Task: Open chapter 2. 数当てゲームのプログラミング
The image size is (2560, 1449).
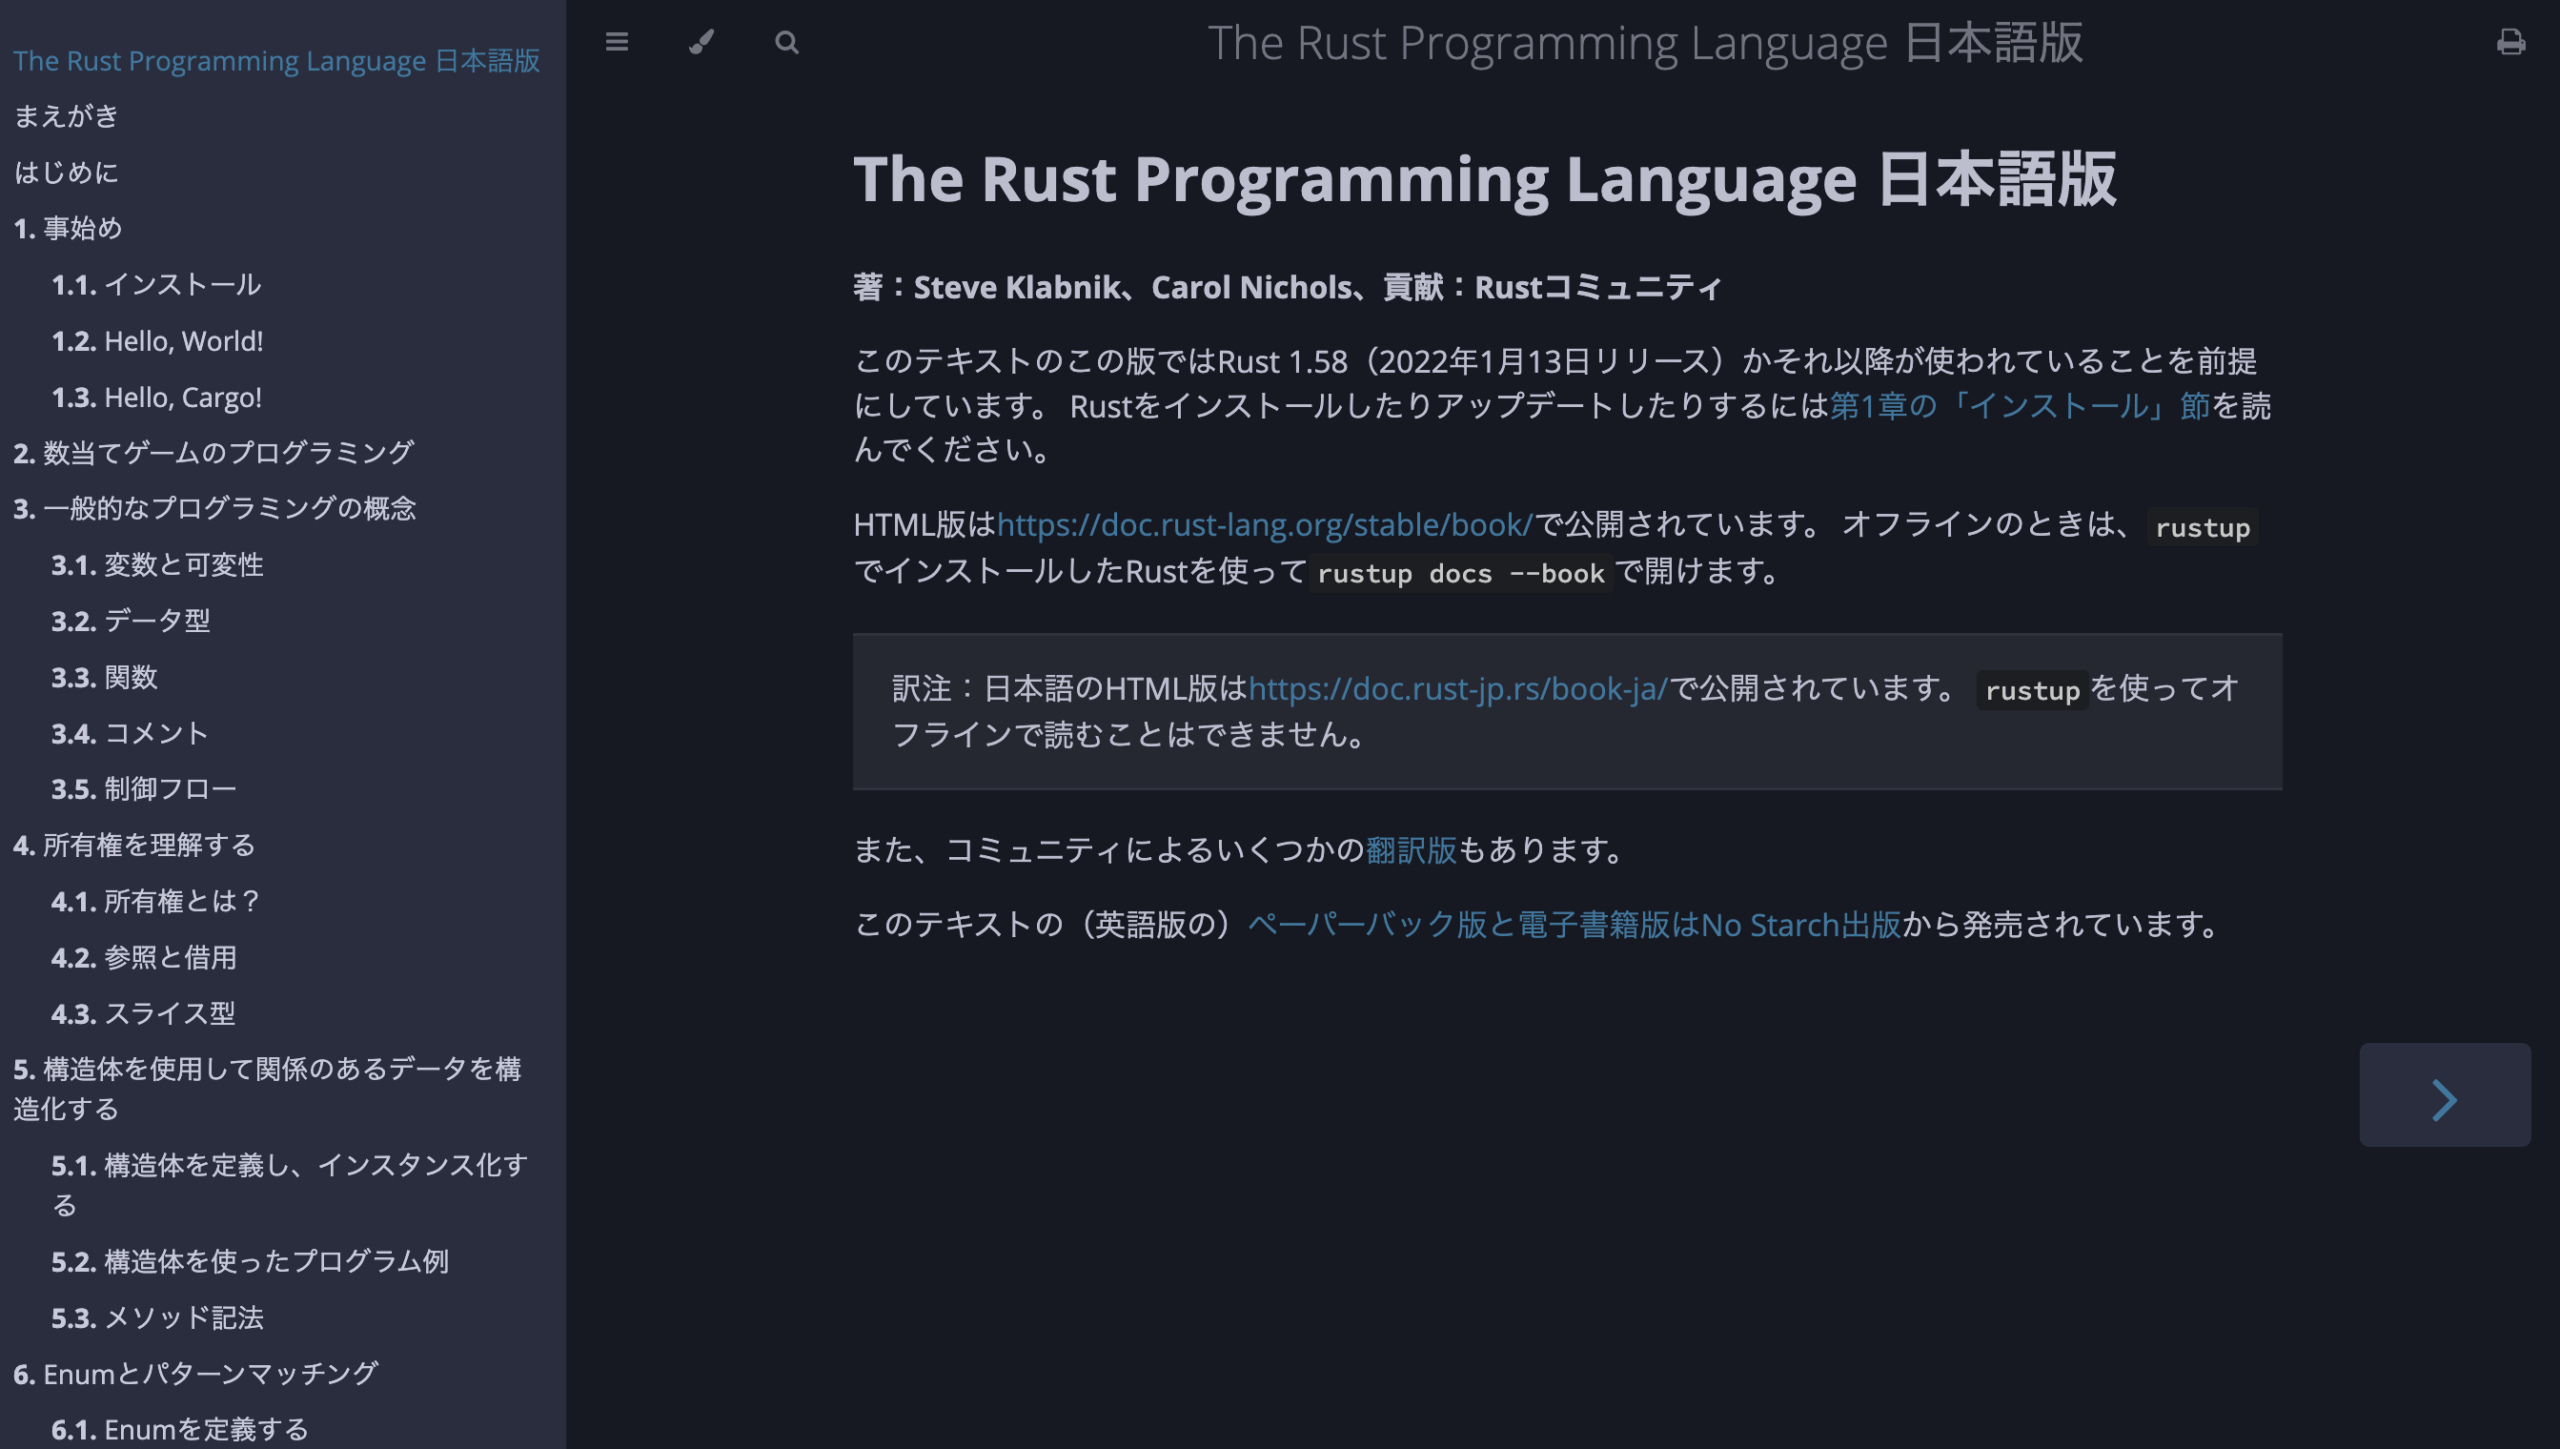Action: pyautogui.click(x=213, y=453)
